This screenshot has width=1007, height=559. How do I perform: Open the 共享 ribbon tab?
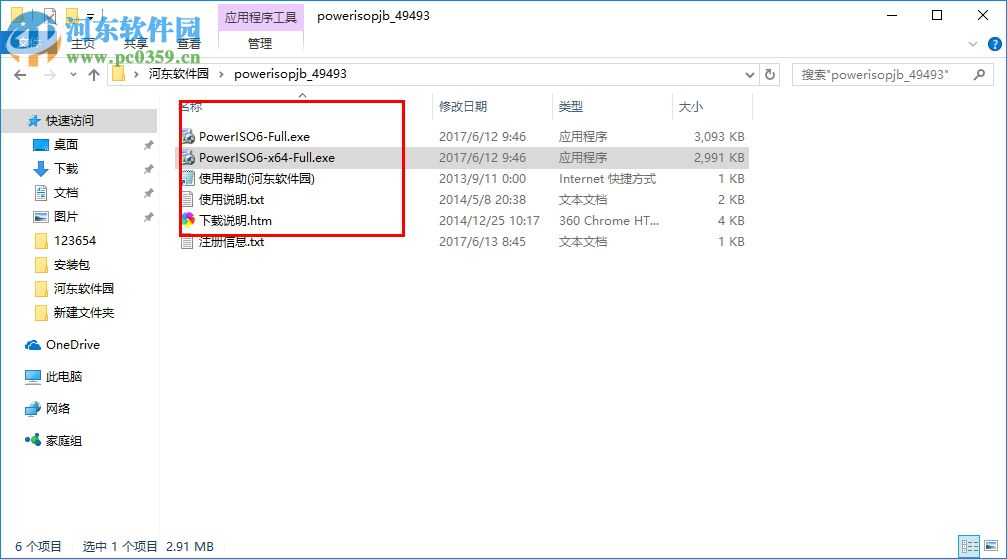tap(136, 44)
